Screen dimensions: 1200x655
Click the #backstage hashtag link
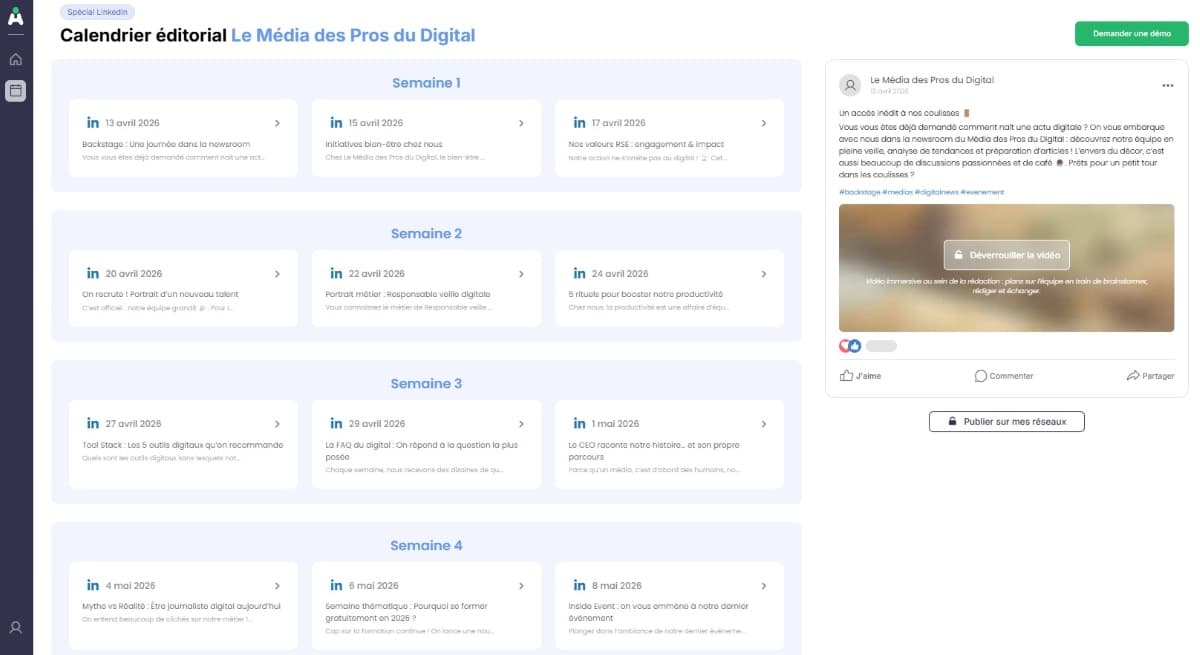(x=859, y=192)
